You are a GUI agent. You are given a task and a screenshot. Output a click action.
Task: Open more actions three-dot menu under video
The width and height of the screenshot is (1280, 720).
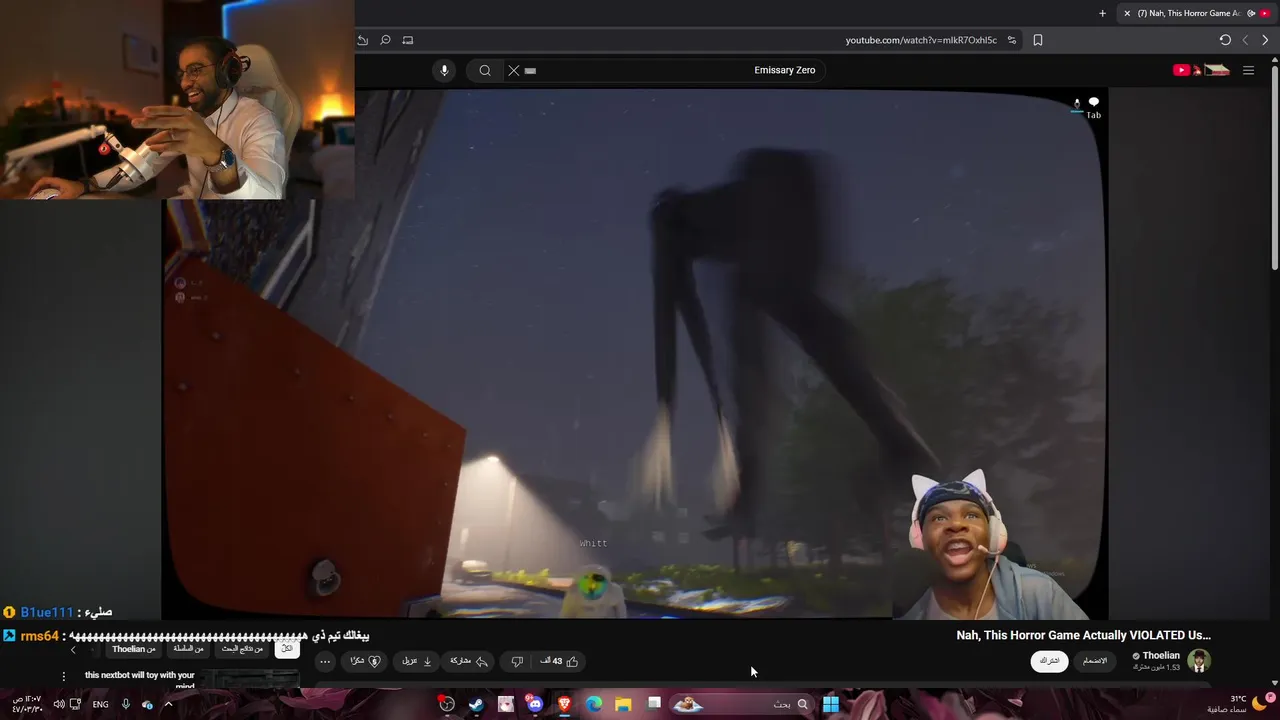click(x=325, y=661)
